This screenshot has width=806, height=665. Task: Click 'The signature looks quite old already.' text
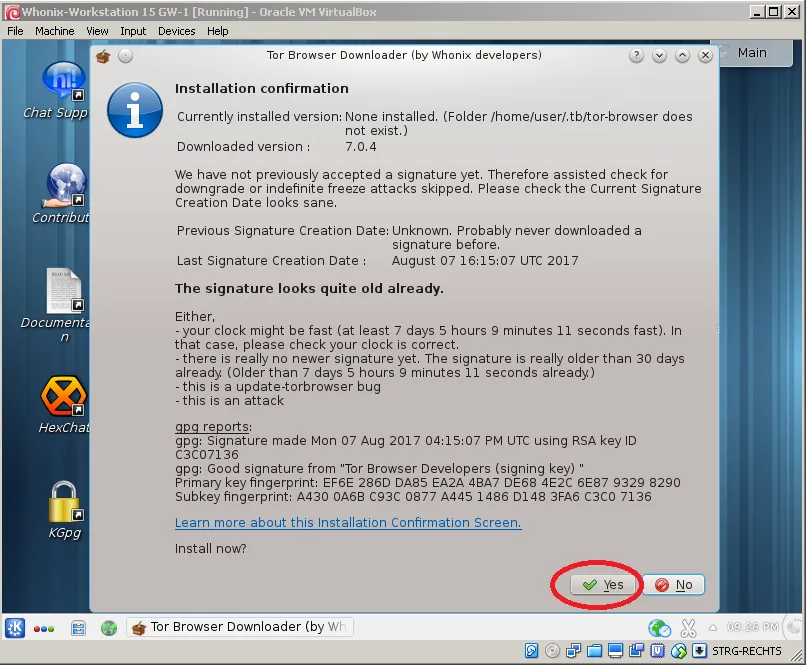[x=309, y=288]
